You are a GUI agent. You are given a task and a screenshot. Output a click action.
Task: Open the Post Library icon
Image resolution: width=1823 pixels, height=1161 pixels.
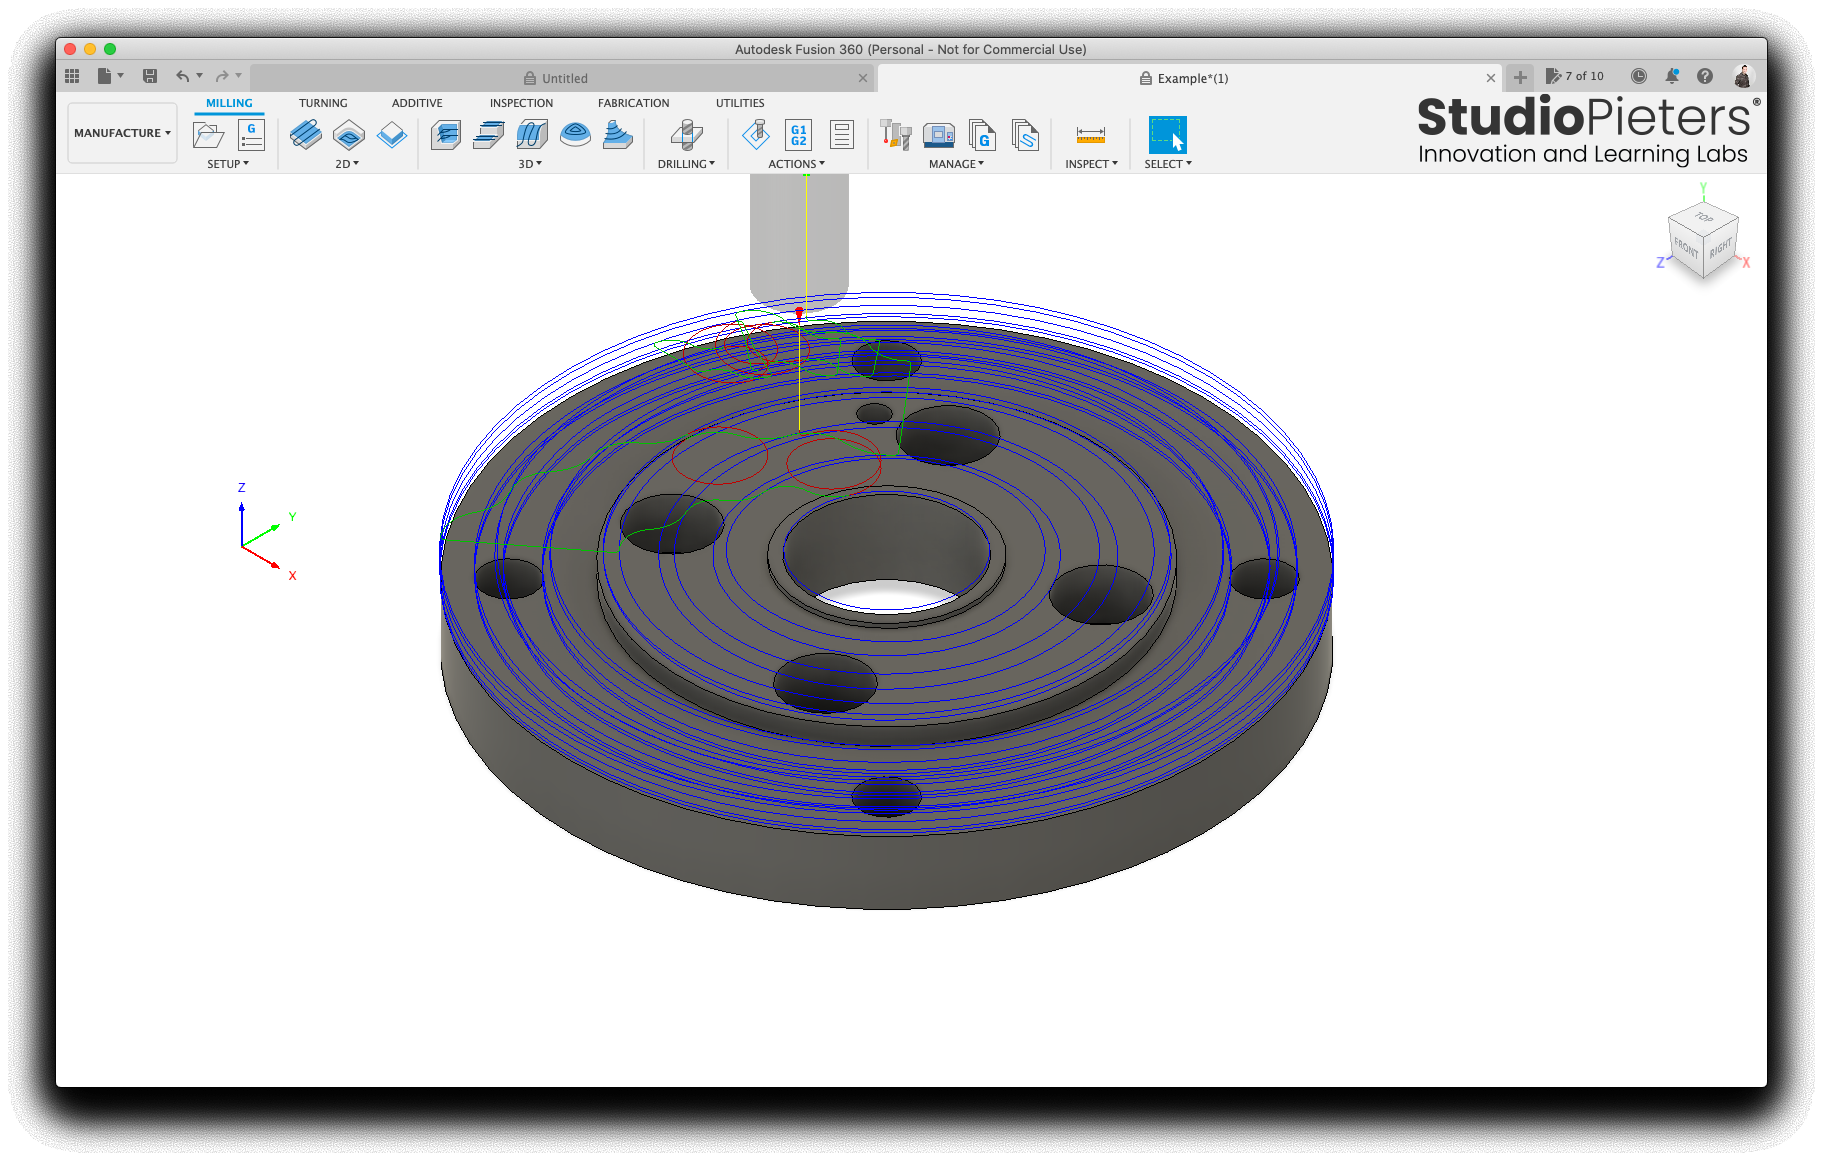(982, 134)
